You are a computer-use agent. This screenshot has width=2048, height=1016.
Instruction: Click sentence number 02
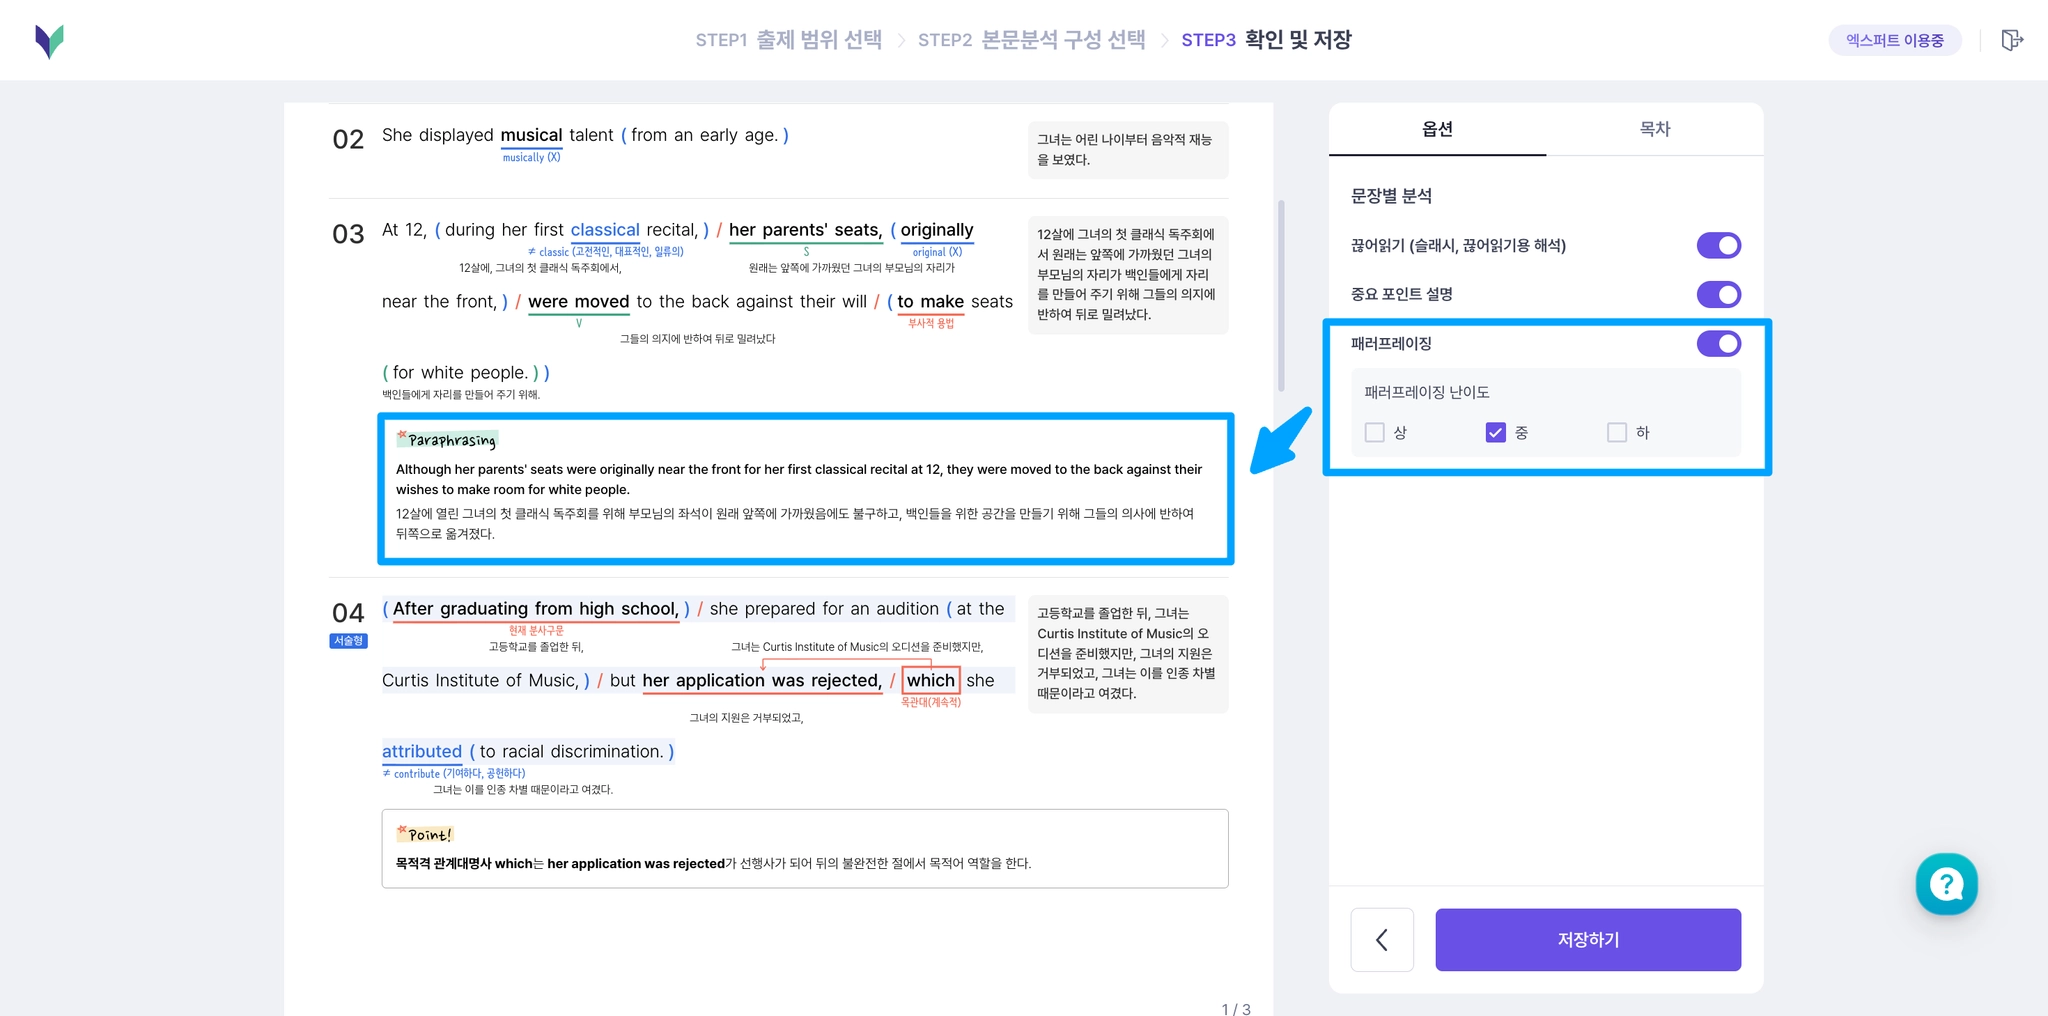348,139
